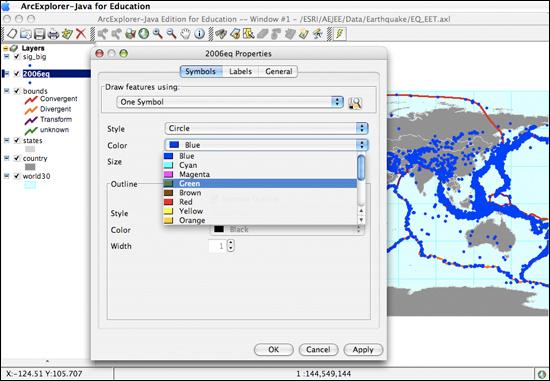Click the Zoom to Full Extent globe
The image size is (550, 381).
[x=144, y=34]
